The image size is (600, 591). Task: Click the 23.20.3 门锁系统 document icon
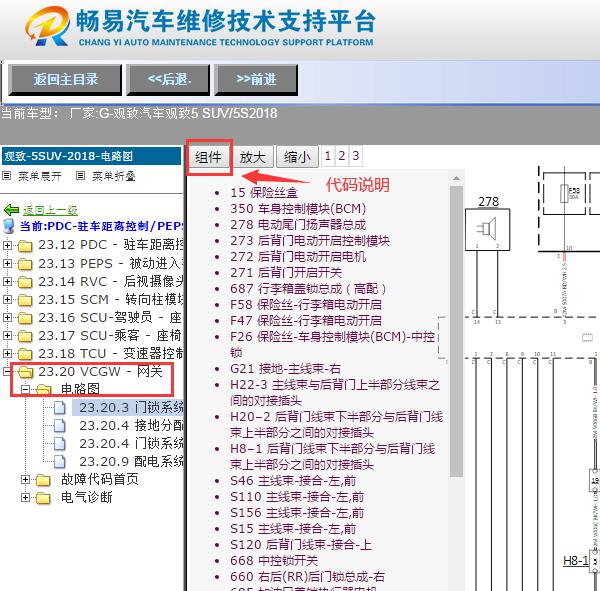click(60, 408)
